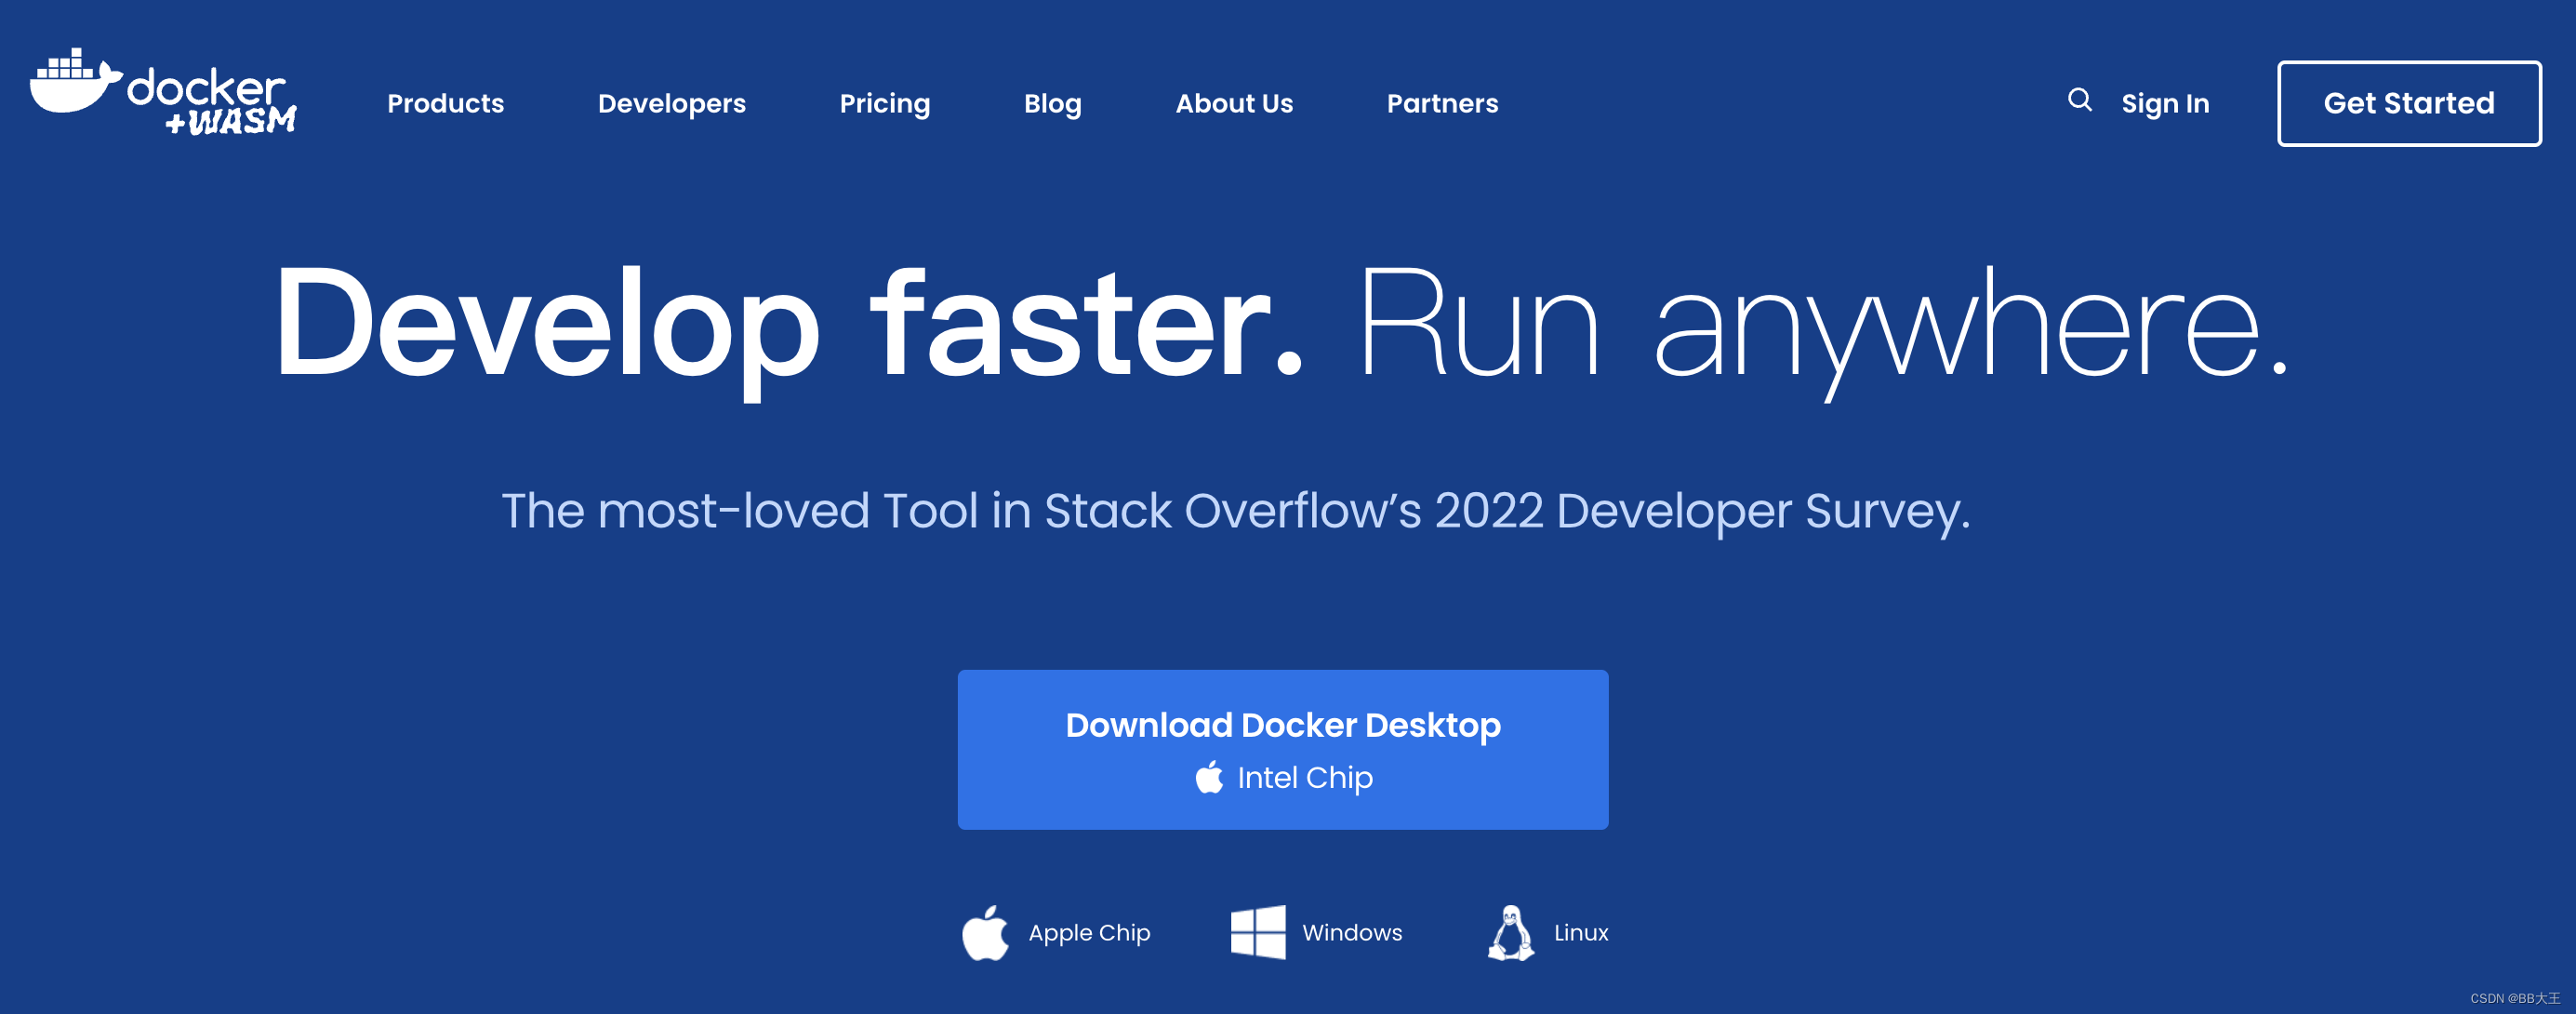Go to the Pricing page
Viewport: 2576px width, 1014px height.
tap(884, 104)
